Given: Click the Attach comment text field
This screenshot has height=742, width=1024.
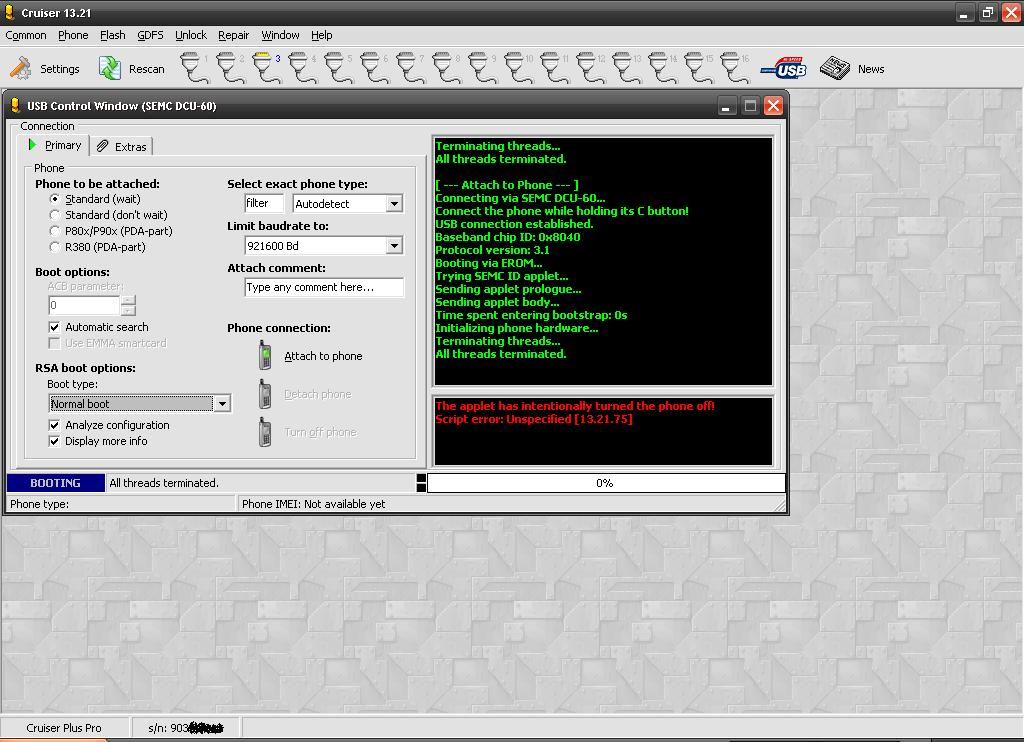Looking at the screenshot, I should click(324, 287).
